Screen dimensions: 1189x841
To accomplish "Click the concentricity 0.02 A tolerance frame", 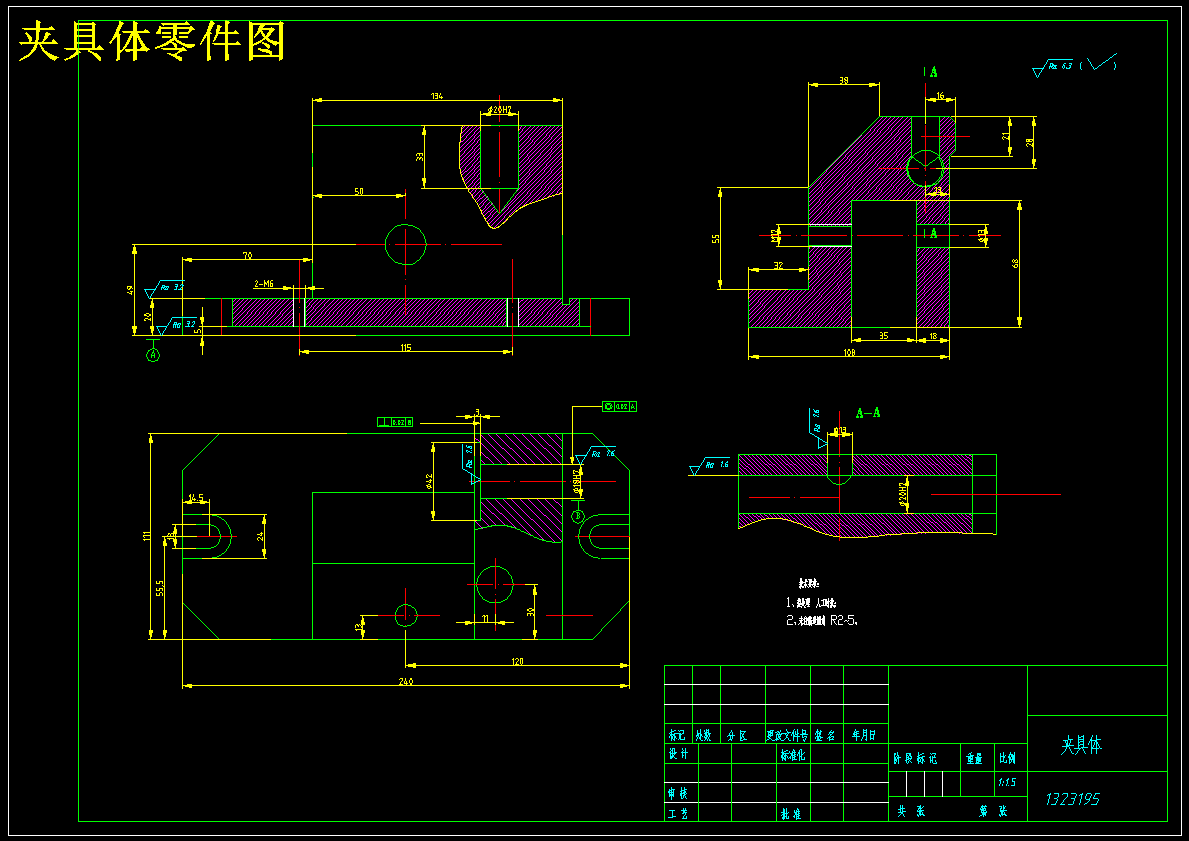I will tap(620, 406).
